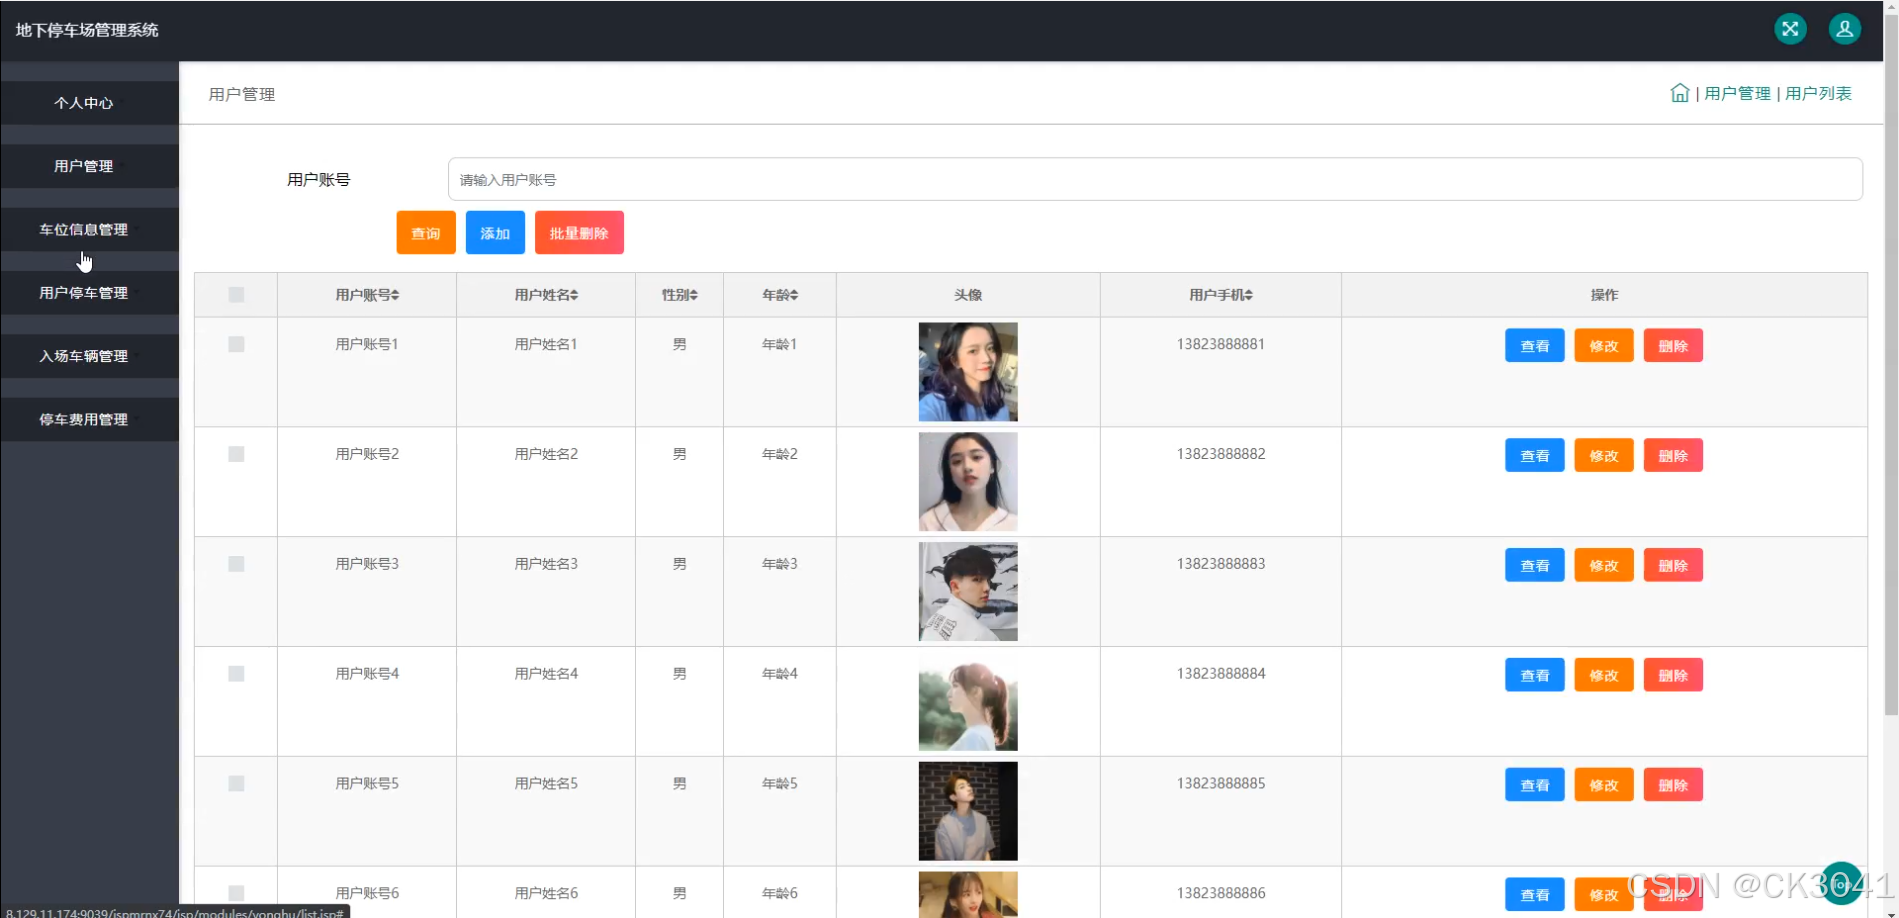The width and height of the screenshot is (1899, 918).
Task: Click 查看 for 用户账号2
Action: coord(1535,456)
